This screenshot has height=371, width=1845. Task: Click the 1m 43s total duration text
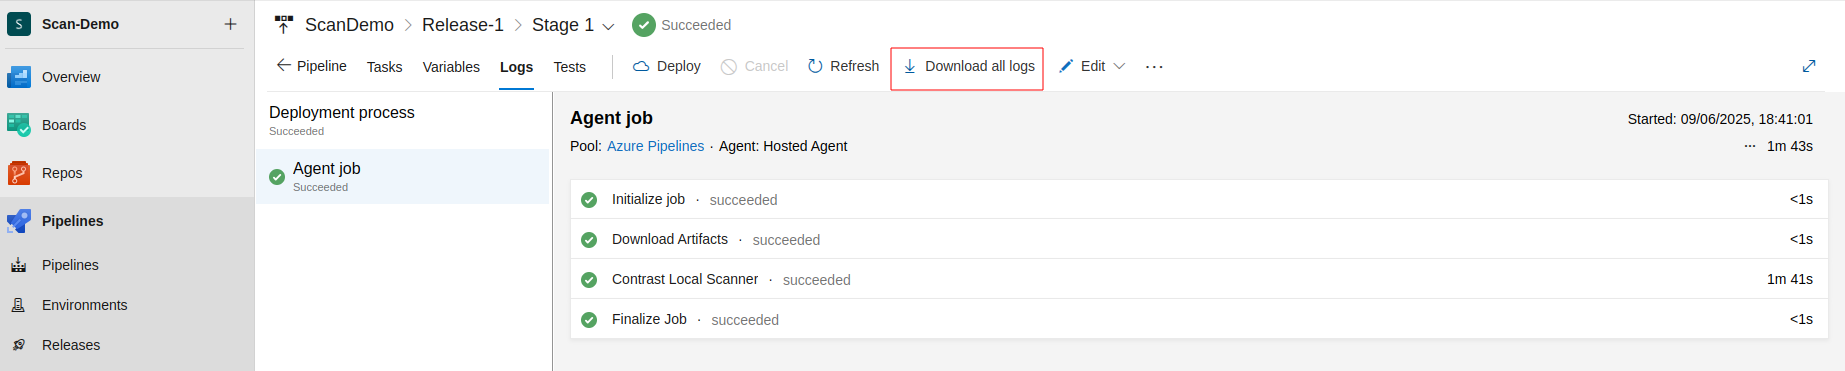pyautogui.click(x=1790, y=146)
